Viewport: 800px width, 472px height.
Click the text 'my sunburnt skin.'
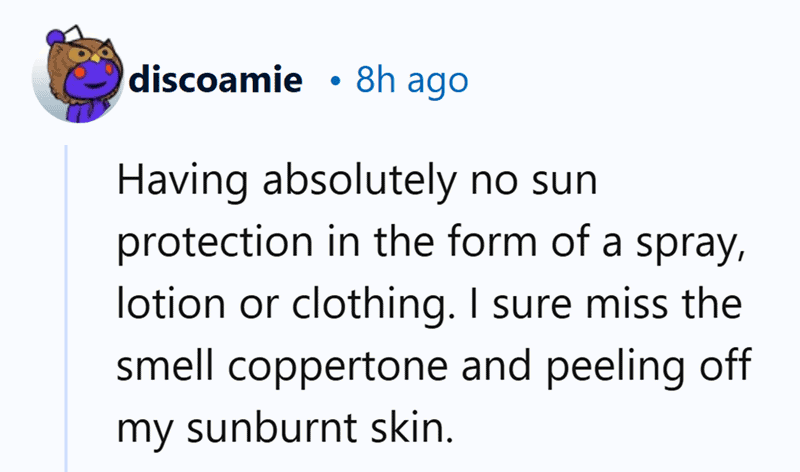pyautogui.click(x=285, y=429)
